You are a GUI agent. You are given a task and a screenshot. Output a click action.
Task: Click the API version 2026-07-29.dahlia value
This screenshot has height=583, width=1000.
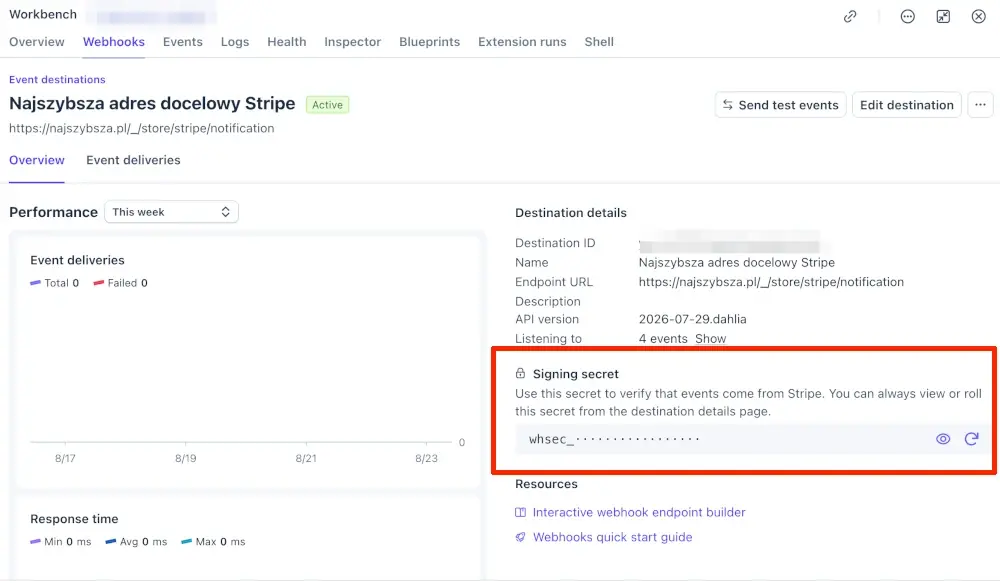693,319
